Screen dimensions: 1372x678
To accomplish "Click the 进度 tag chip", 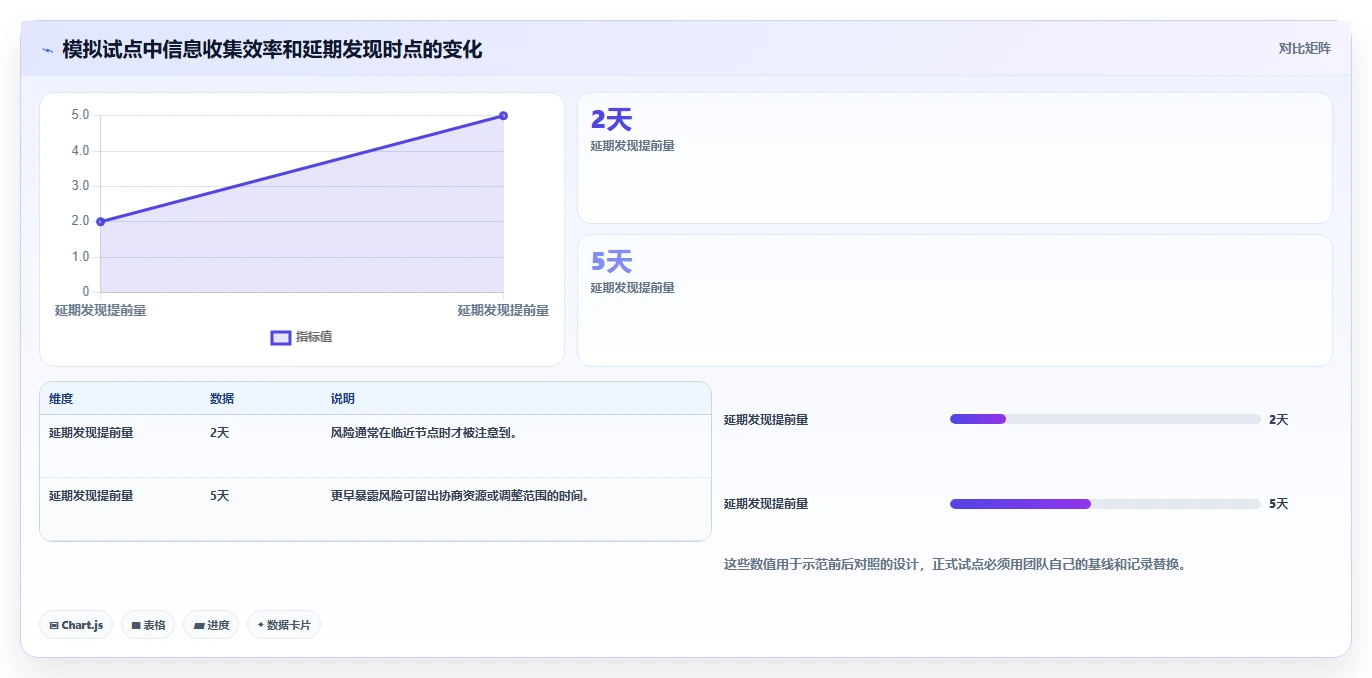I will [x=211, y=625].
